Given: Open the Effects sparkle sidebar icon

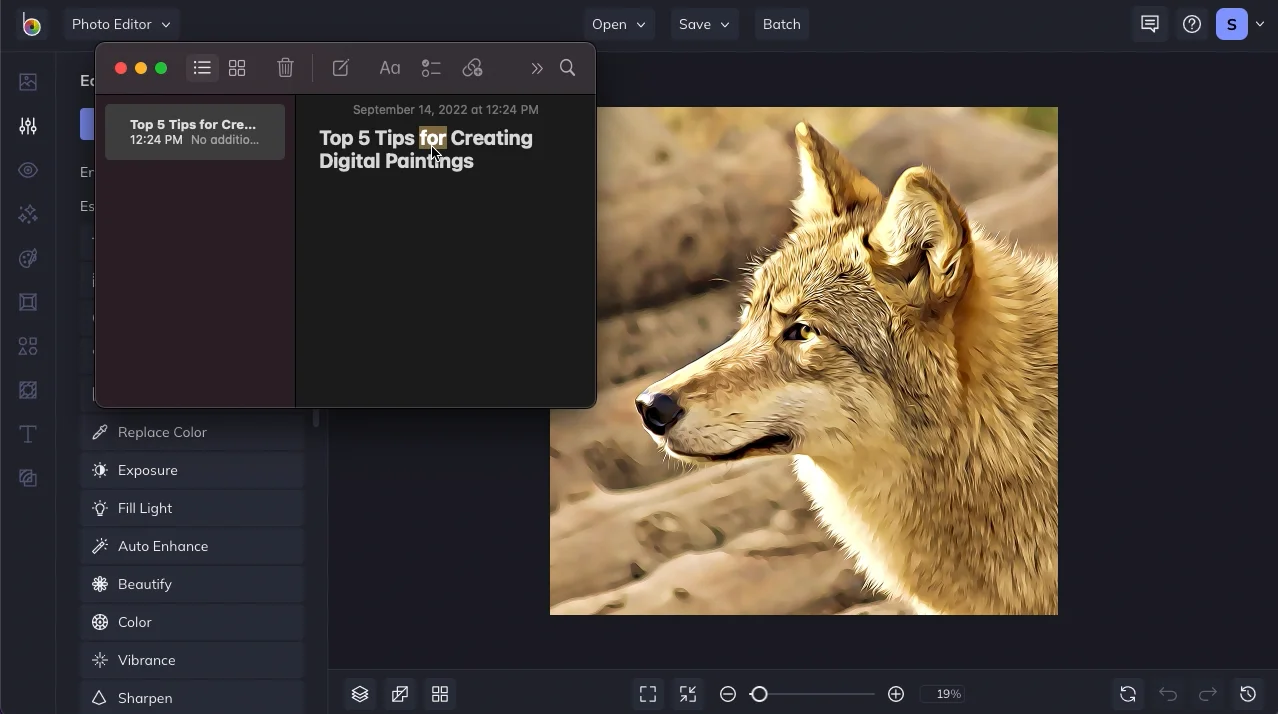Looking at the screenshot, I should tap(28, 214).
